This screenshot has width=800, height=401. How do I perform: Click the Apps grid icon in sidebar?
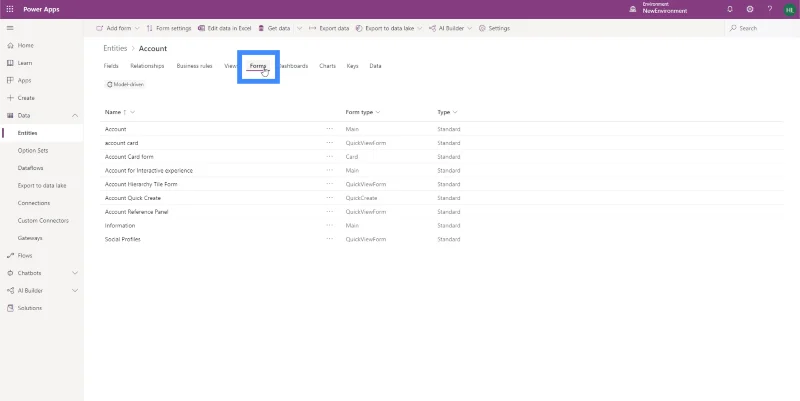pyautogui.click(x=10, y=80)
